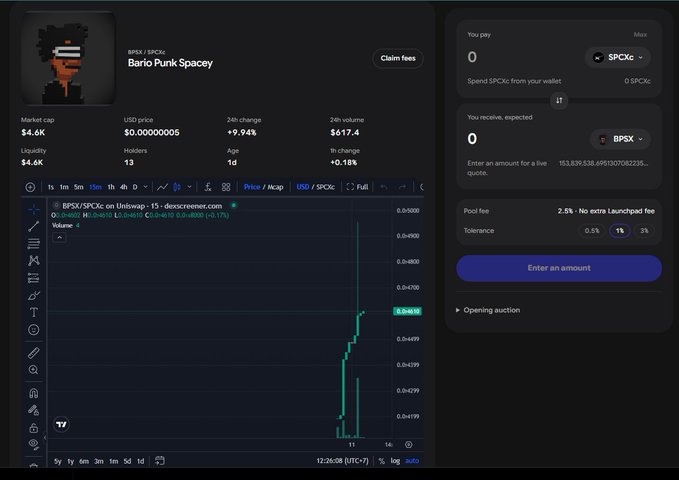The width and height of the screenshot is (679, 480).
Task: Toggle magnet mode for drawings
Action: [x=33, y=393]
